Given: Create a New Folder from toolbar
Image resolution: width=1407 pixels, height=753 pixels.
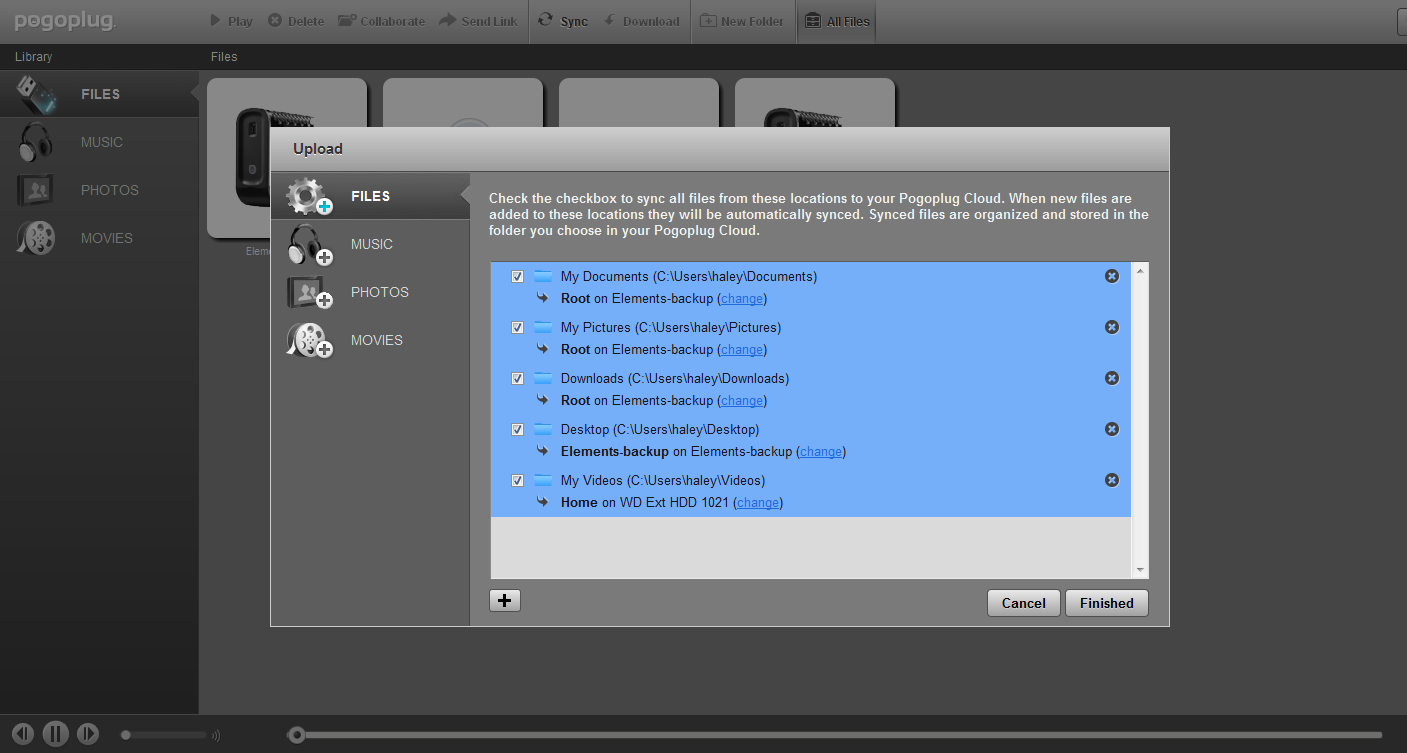Looking at the screenshot, I should tap(741, 21).
